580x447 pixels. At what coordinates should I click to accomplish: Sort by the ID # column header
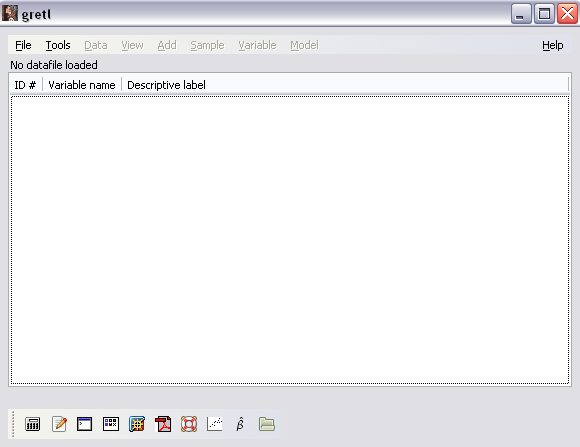(x=26, y=85)
